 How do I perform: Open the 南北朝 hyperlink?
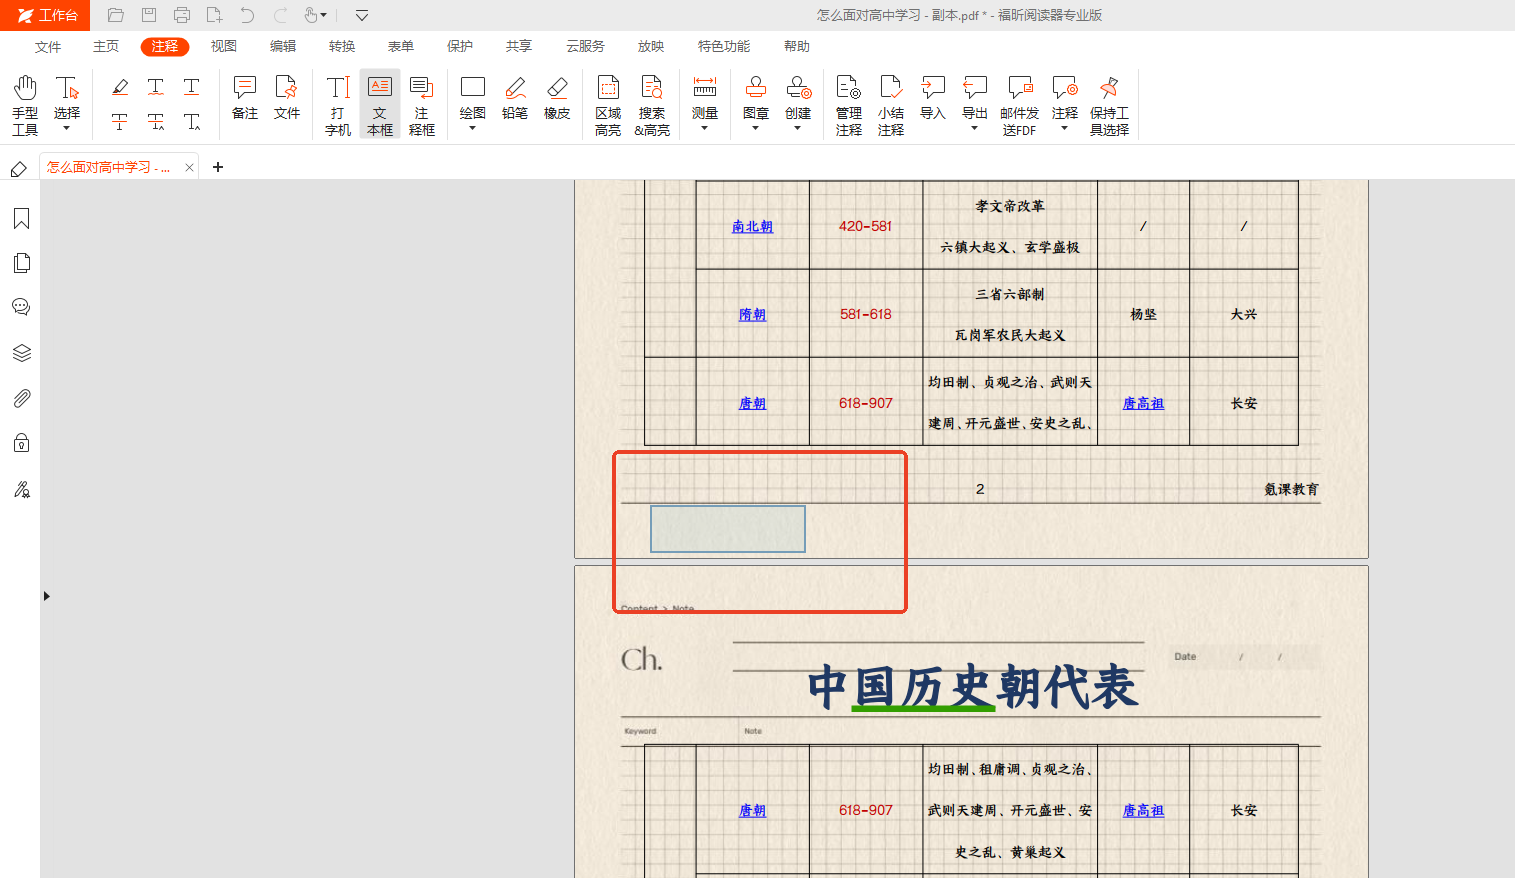(x=752, y=227)
